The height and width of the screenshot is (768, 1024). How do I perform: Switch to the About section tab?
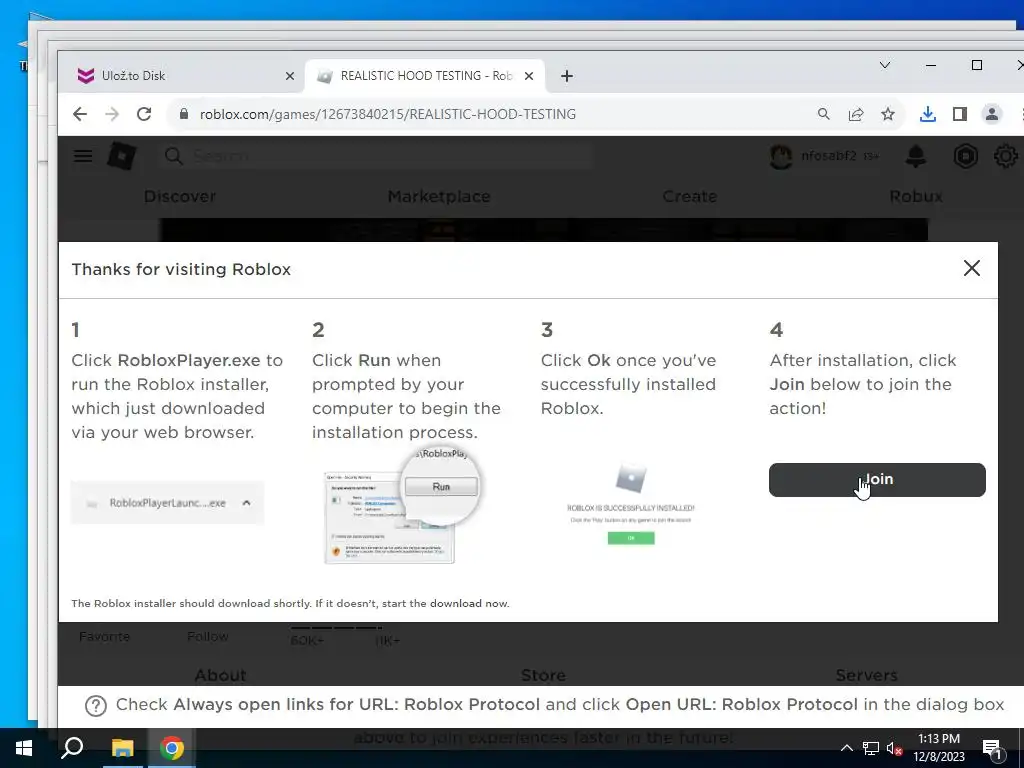(221, 675)
